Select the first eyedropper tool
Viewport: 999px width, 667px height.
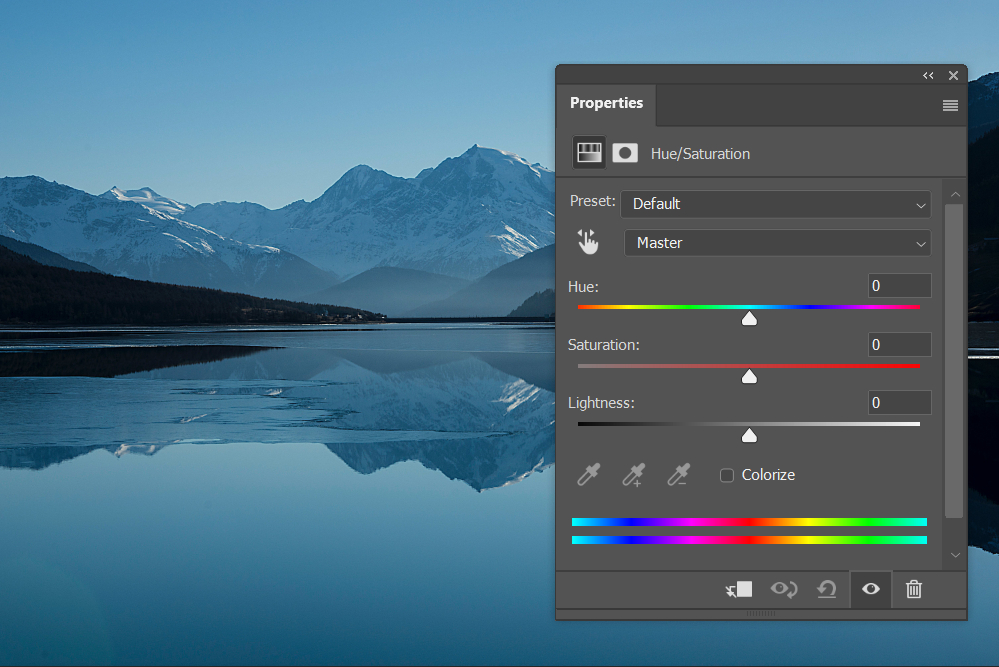click(588, 475)
